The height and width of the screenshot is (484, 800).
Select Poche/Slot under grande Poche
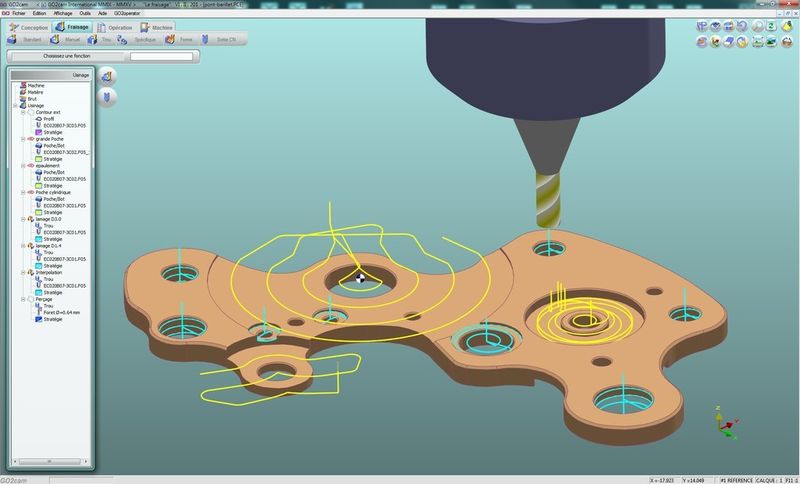(x=49, y=145)
